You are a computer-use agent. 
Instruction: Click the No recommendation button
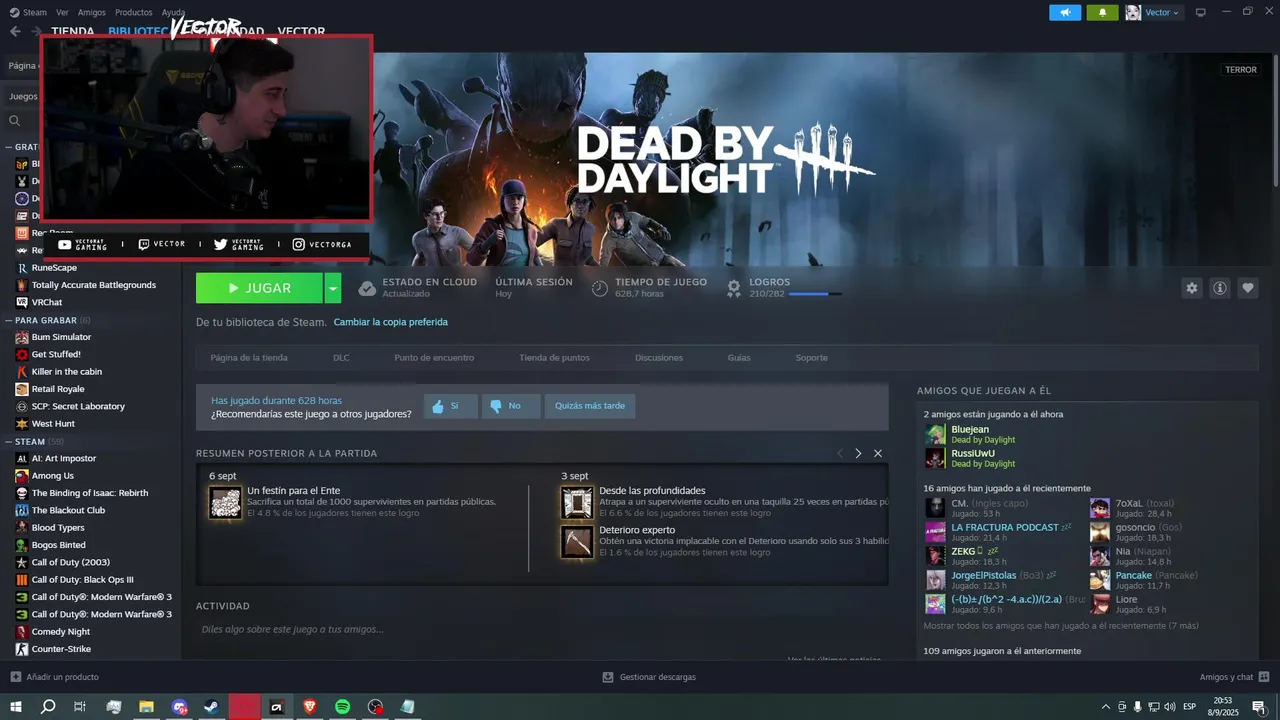click(x=510, y=406)
